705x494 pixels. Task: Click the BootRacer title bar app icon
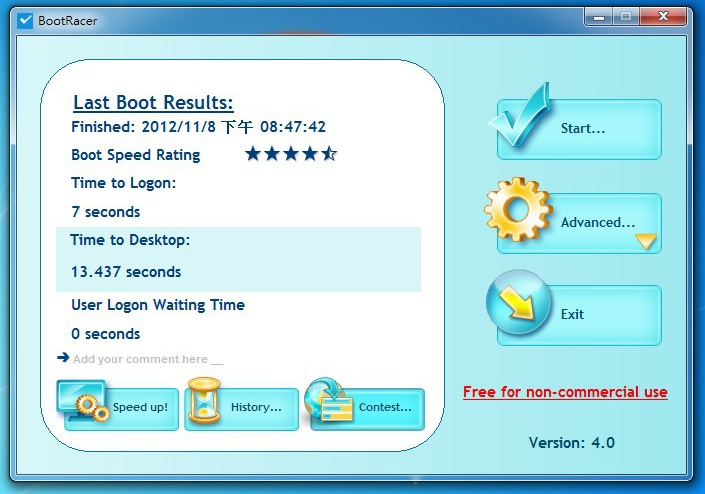[x=25, y=21]
